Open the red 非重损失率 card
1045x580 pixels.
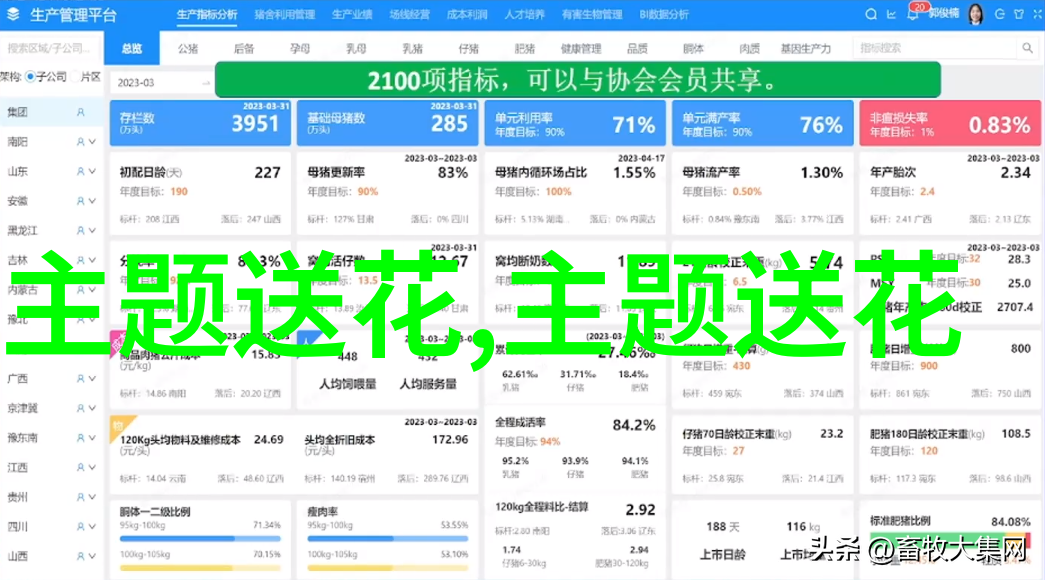click(950, 123)
